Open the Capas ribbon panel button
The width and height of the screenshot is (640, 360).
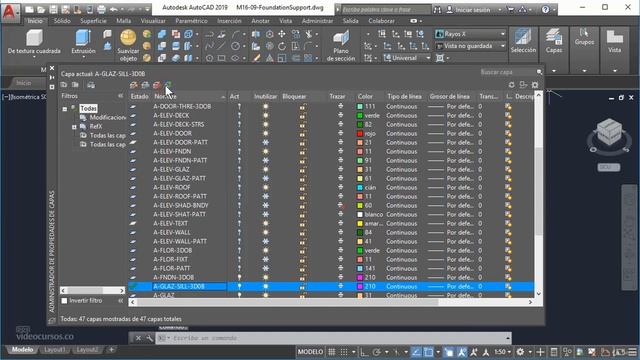[x=554, y=41]
